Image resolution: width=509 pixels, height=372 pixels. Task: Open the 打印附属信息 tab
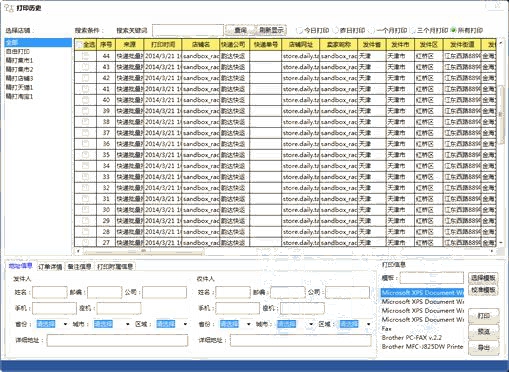[115, 266]
